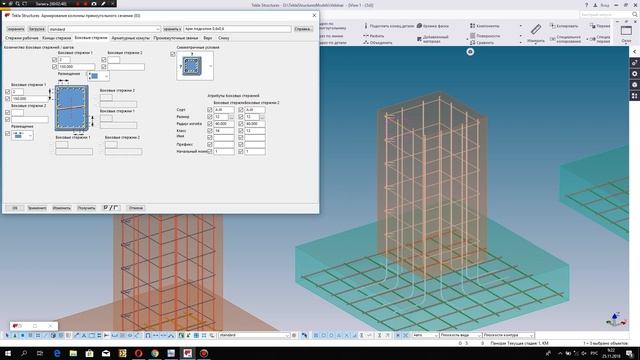Open top Размещение placement dropdown

(98, 76)
